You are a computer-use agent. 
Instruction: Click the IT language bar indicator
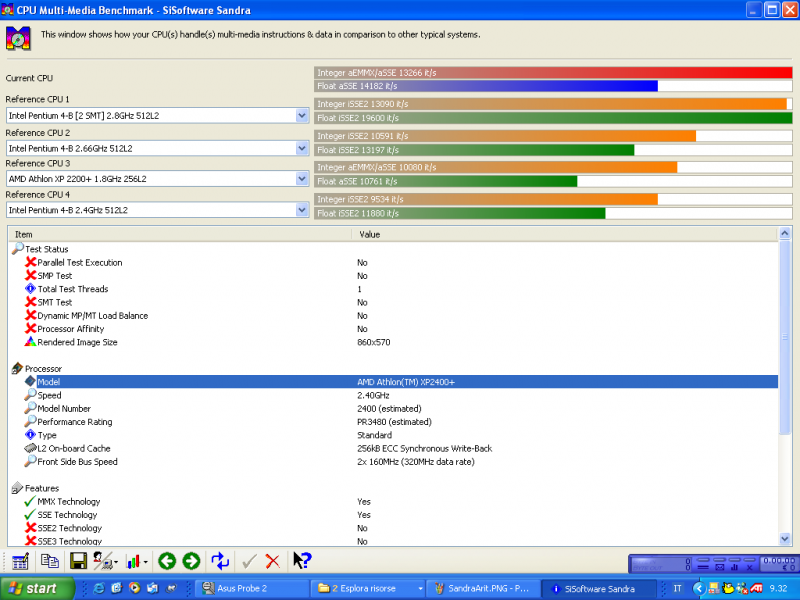(677, 588)
